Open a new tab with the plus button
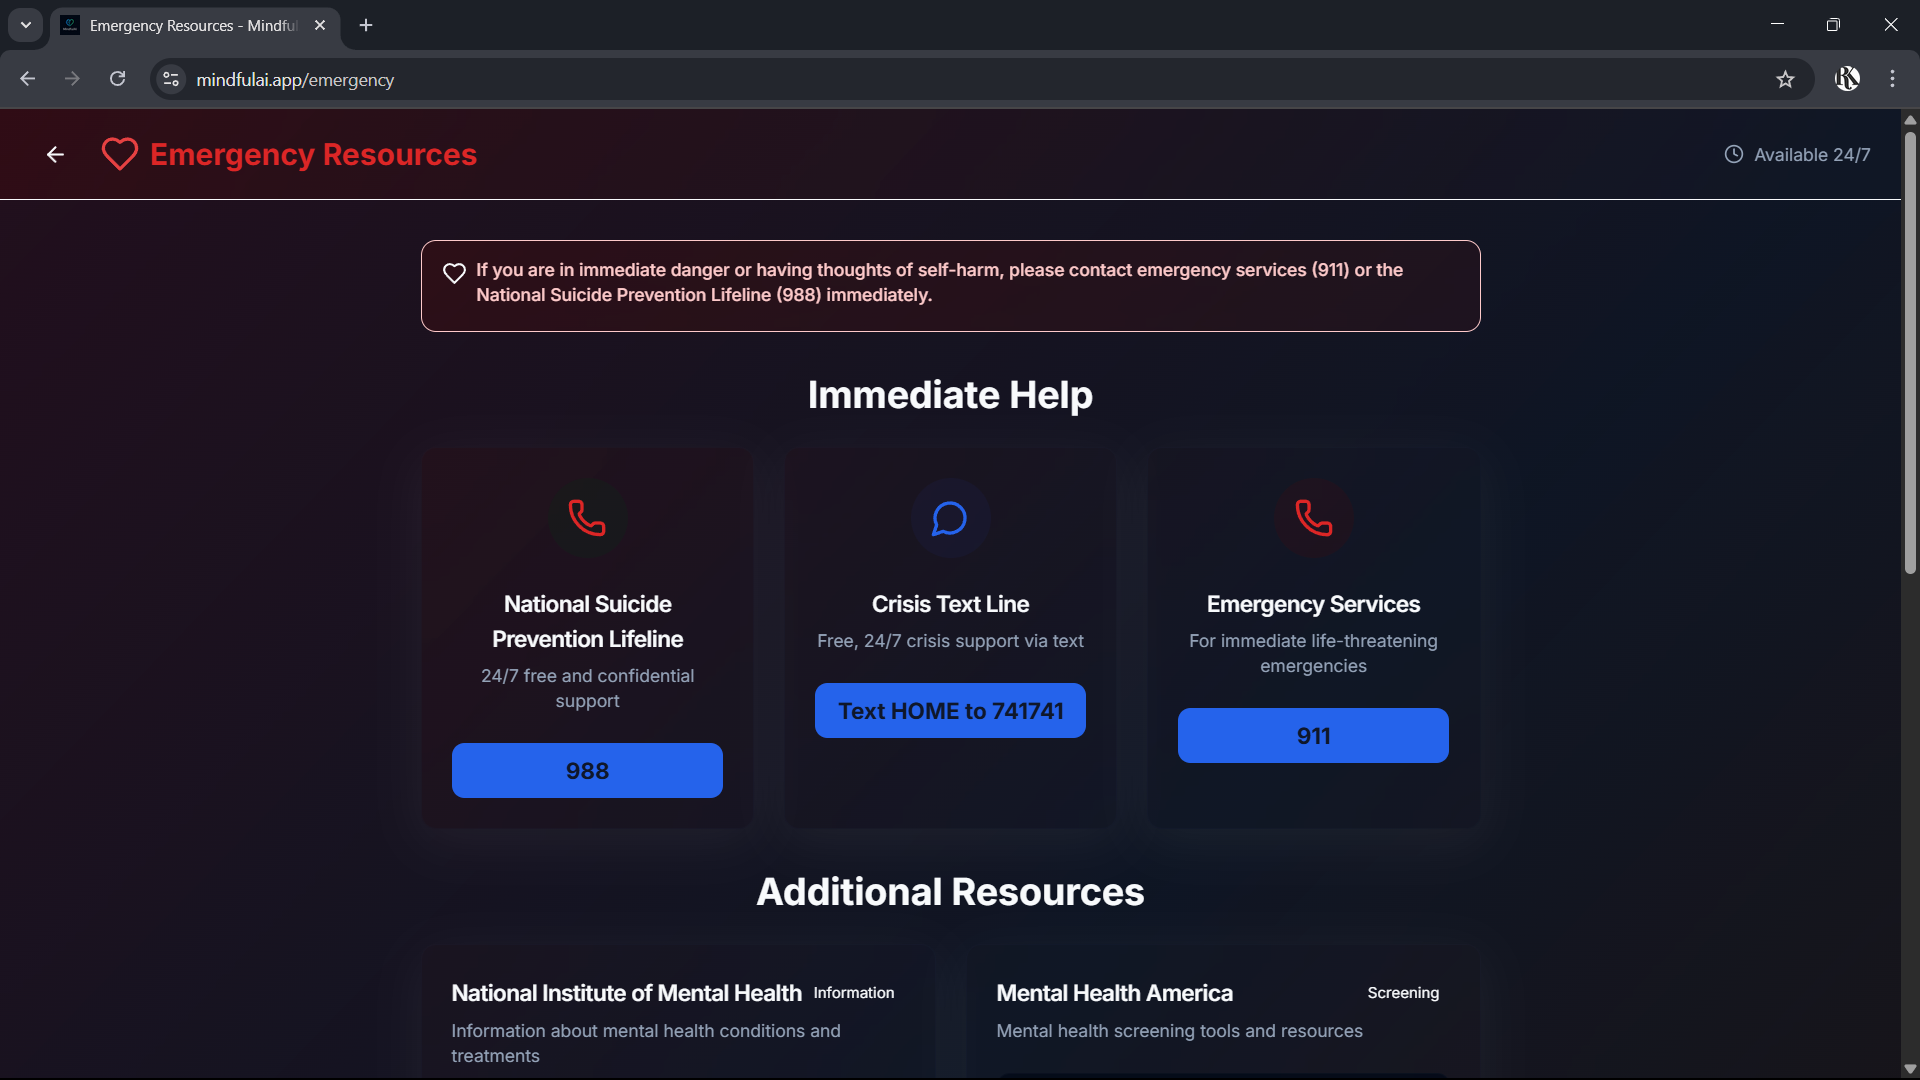1920x1080 pixels. pos(366,26)
